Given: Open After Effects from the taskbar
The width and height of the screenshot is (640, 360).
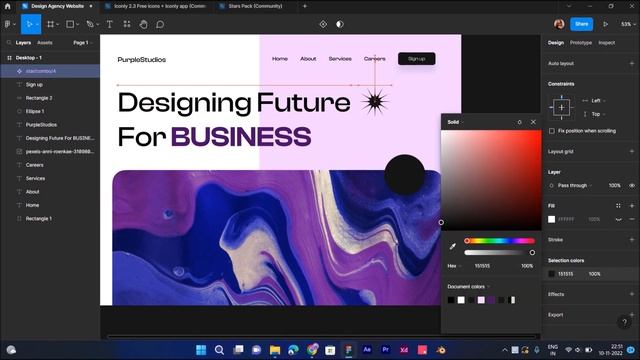Looking at the screenshot, I should tap(367, 350).
